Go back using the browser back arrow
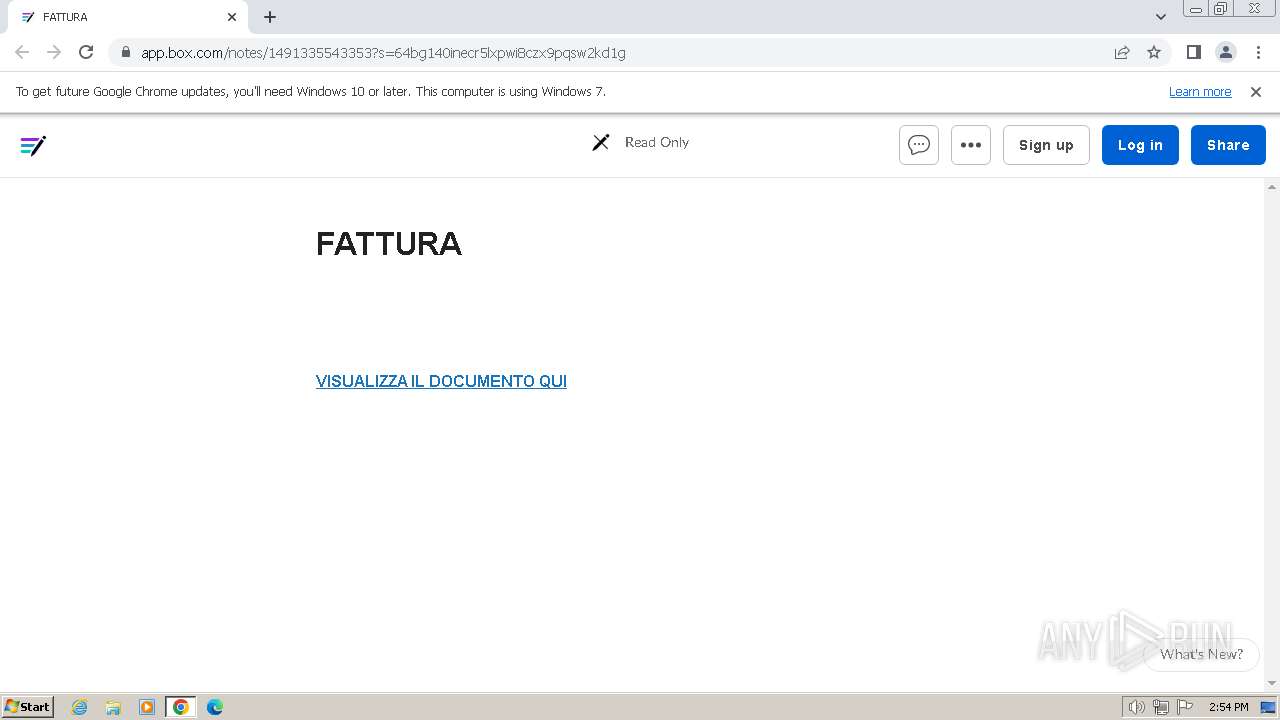 click(22, 53)
